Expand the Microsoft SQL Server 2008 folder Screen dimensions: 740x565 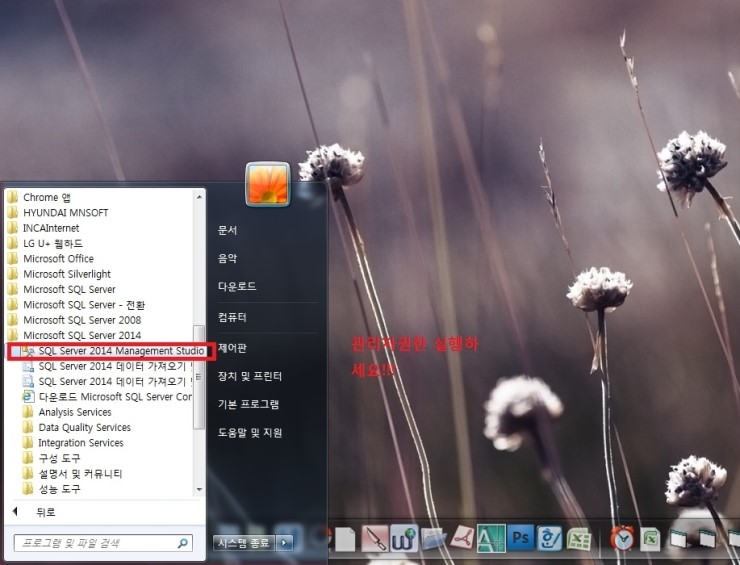pos(74,320)
